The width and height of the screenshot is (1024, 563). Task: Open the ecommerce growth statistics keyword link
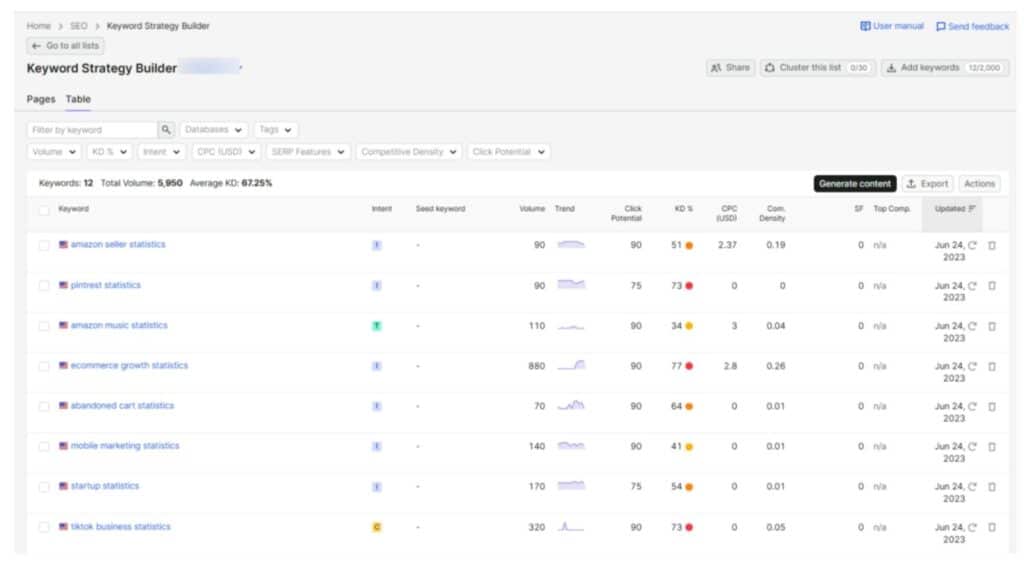[129, 366]
